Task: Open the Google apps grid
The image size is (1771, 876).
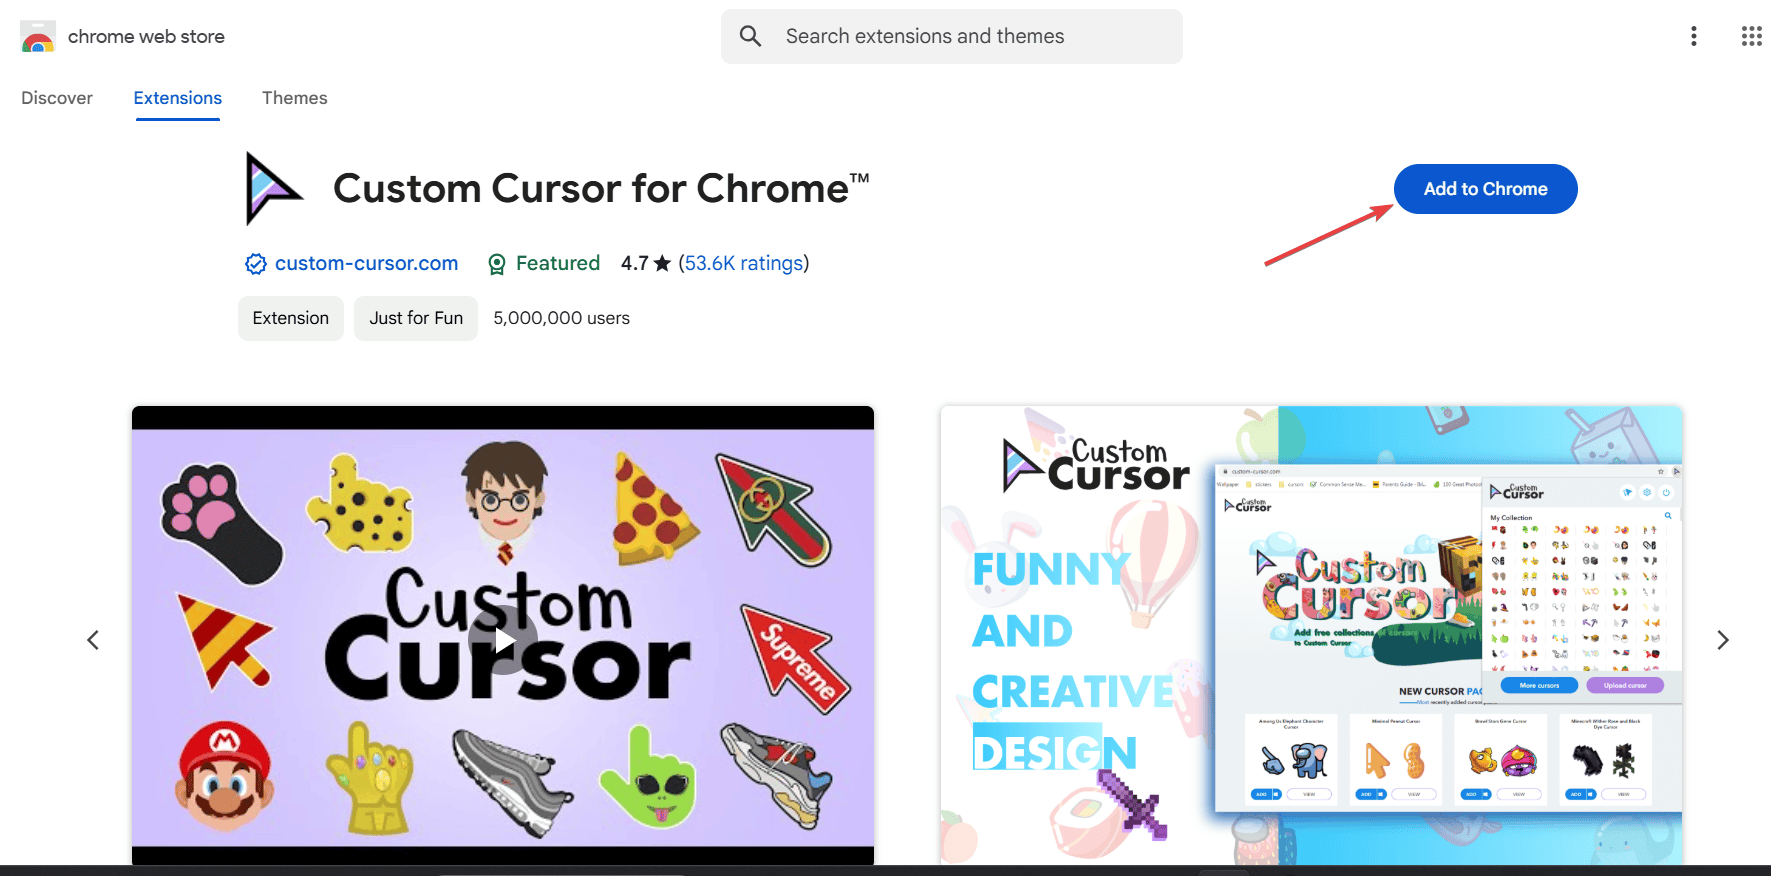Action: [1751, 36]
